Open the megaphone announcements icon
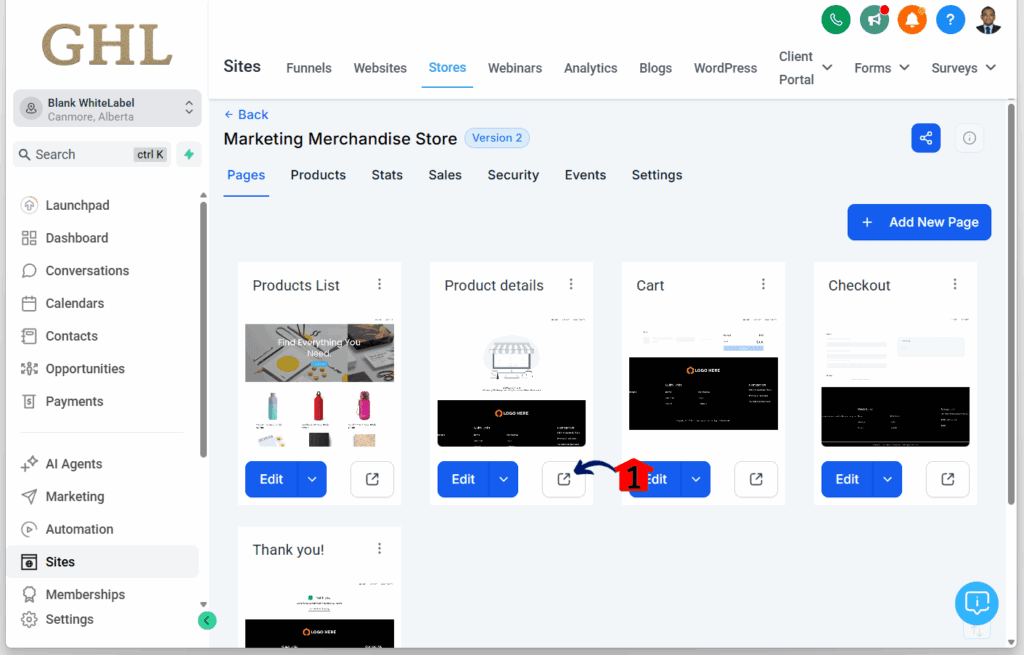1024x655 pixels. tap(874, 20)
